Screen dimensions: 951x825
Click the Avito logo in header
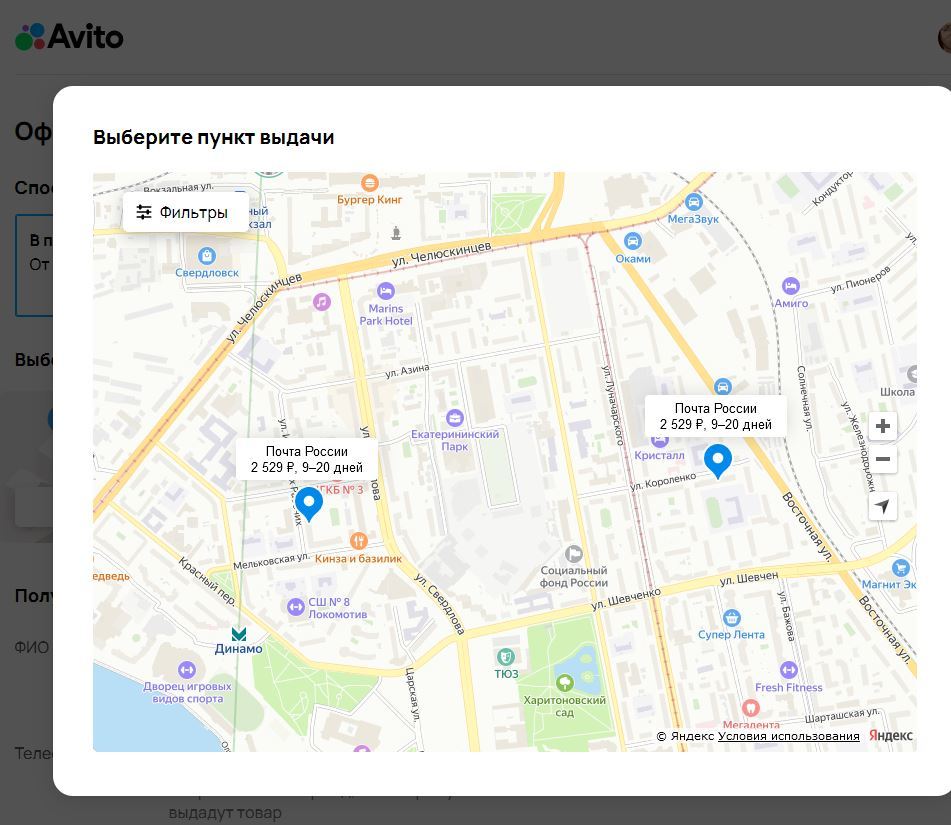tap(69, 37)
